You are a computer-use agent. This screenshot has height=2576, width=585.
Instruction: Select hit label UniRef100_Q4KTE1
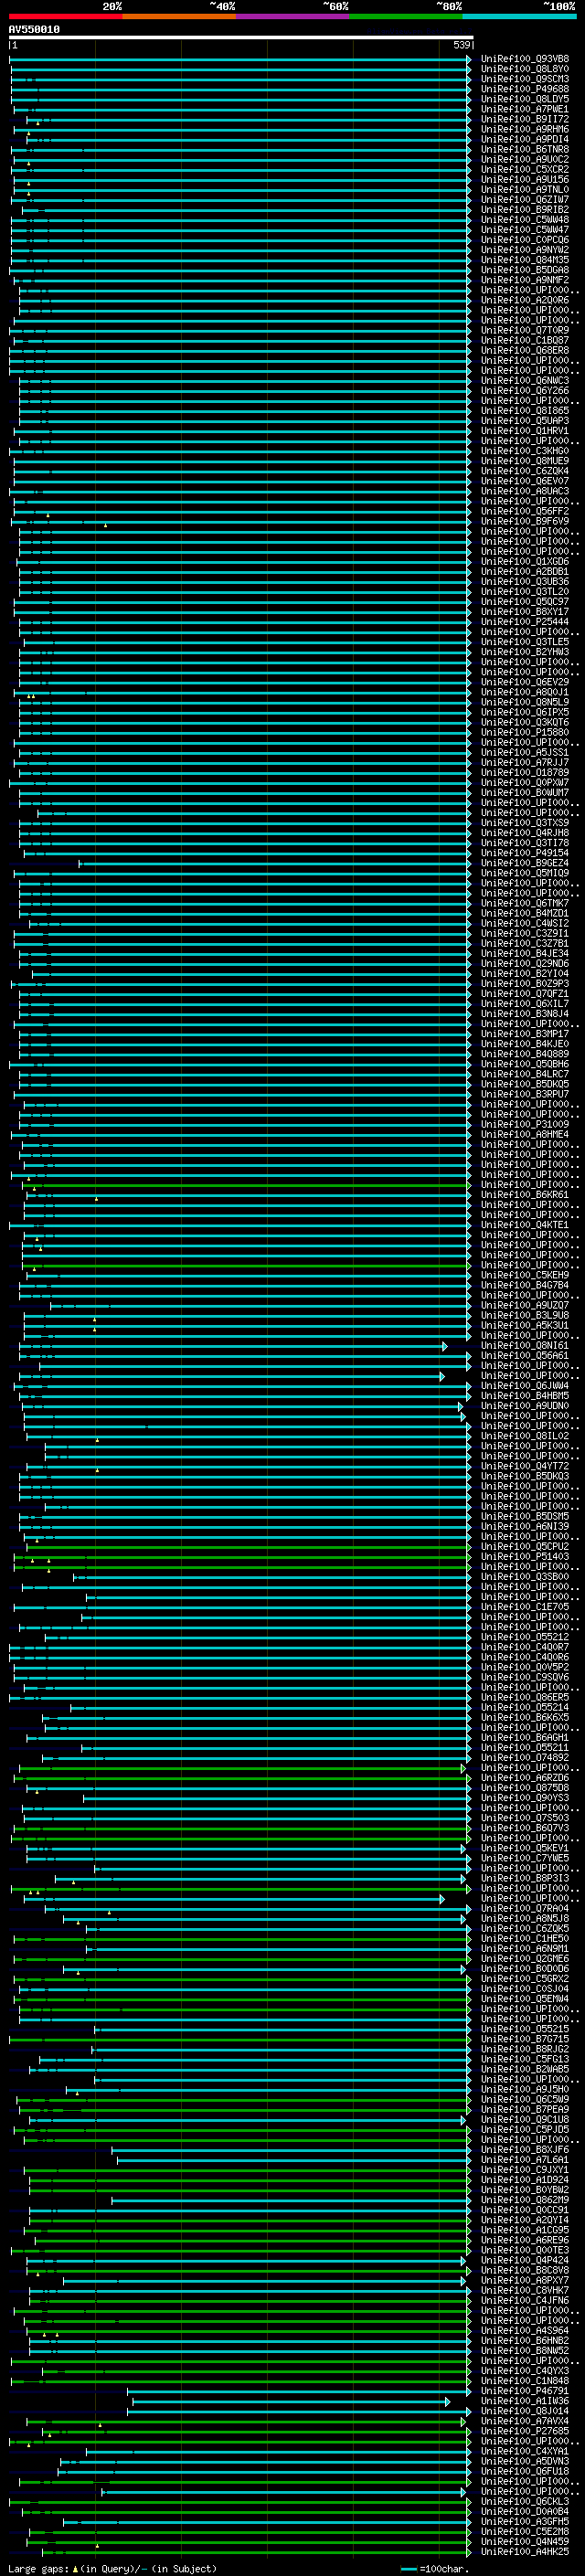525,1225
